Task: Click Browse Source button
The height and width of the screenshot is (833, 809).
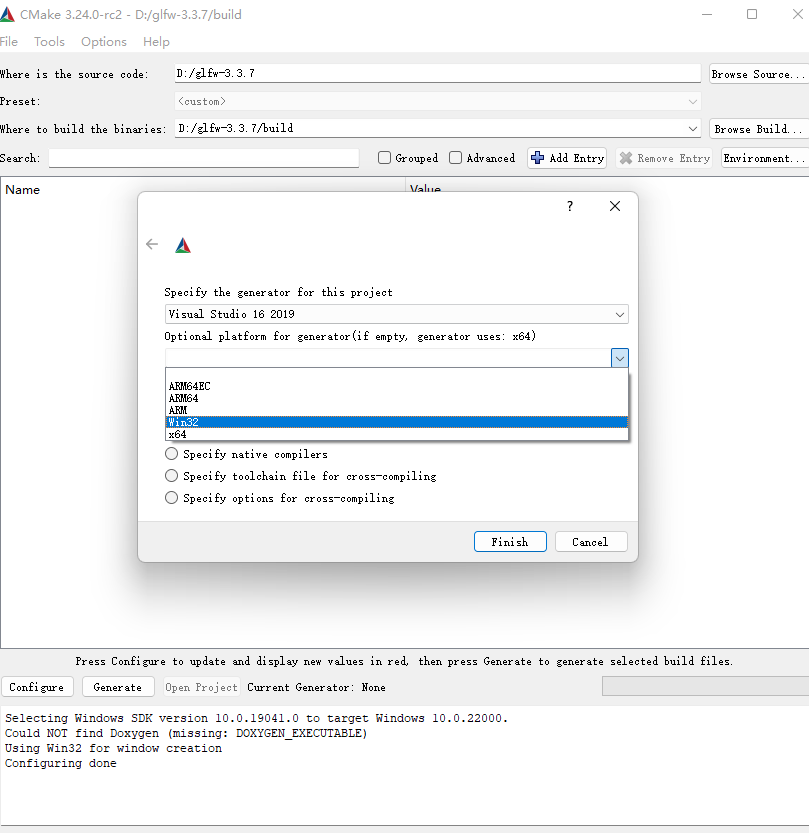Action: tap(759, 74)
